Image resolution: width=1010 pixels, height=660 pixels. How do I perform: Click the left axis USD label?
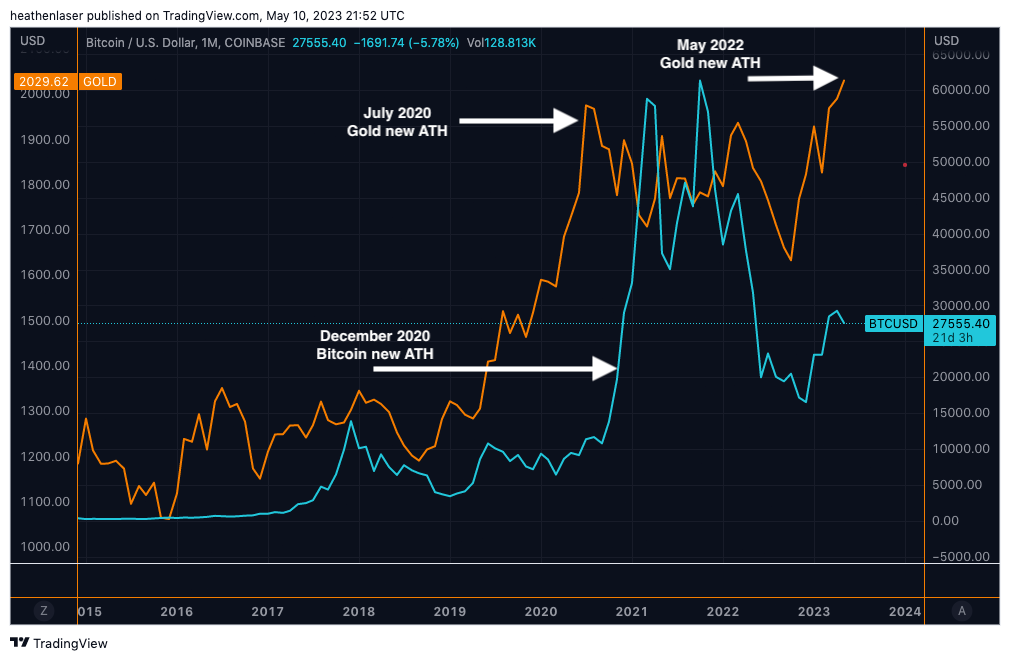tap(32, 41)
